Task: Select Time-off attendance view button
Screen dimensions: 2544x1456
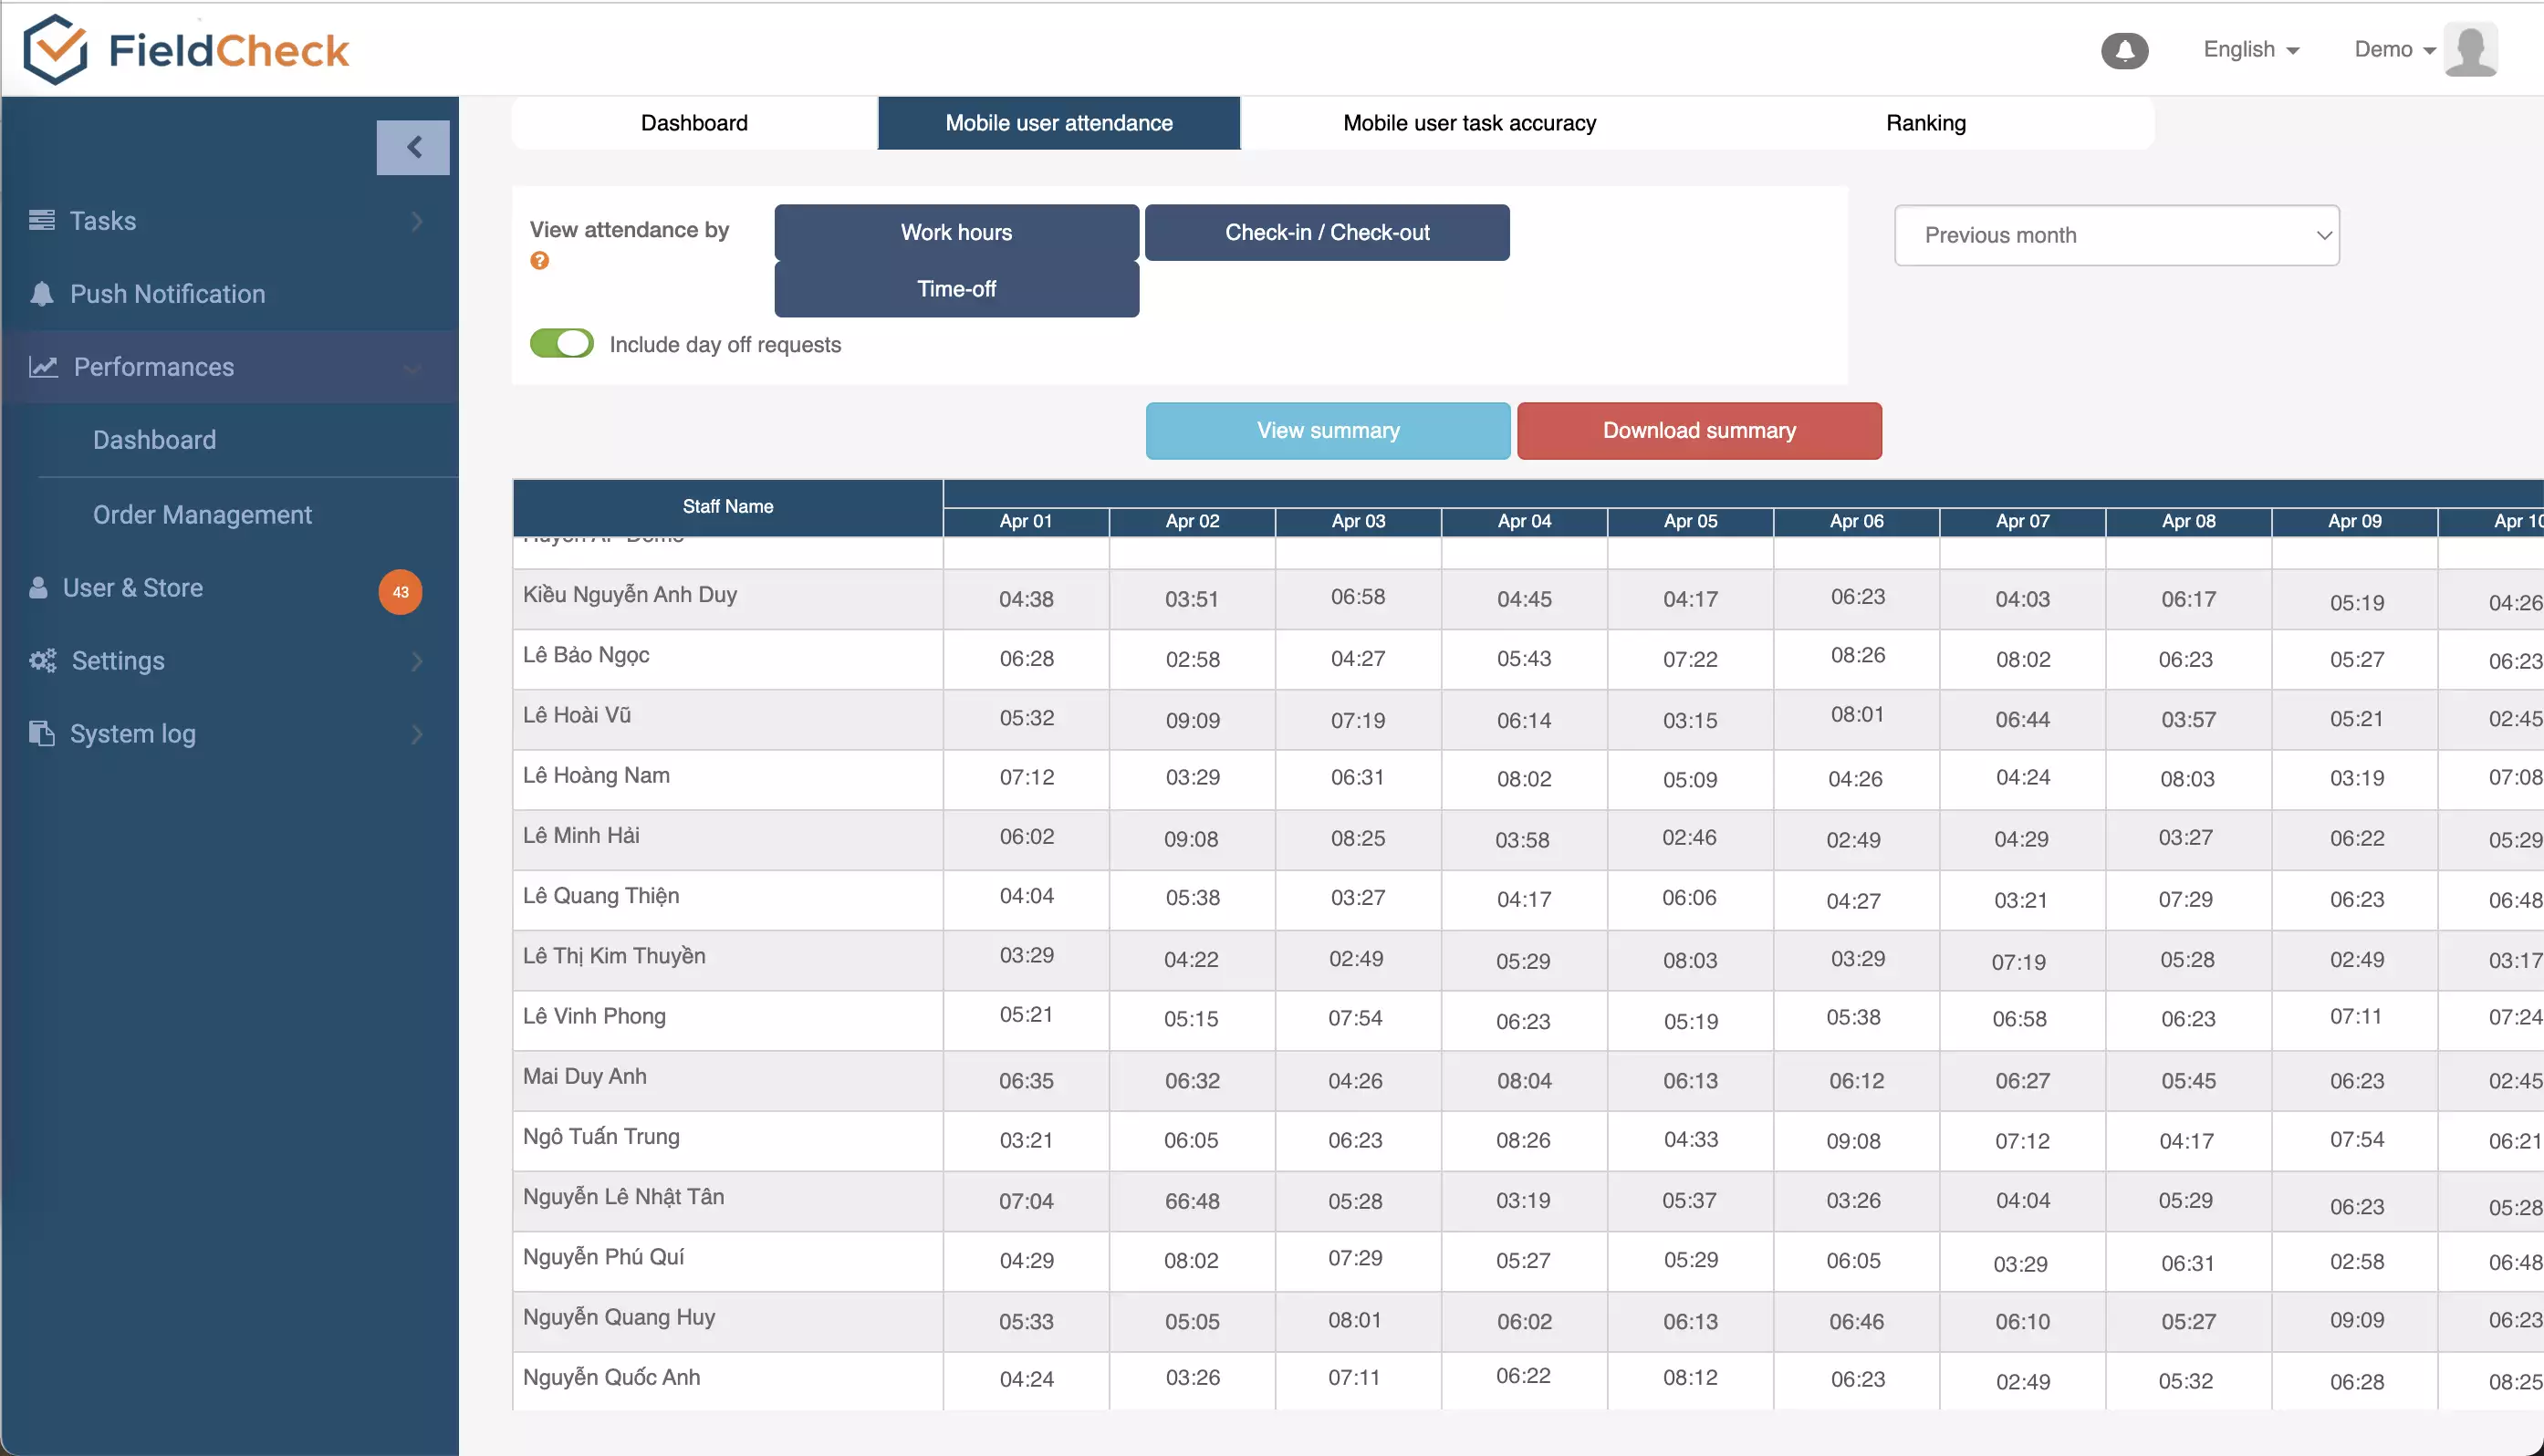Action: [x=955, y=288]
